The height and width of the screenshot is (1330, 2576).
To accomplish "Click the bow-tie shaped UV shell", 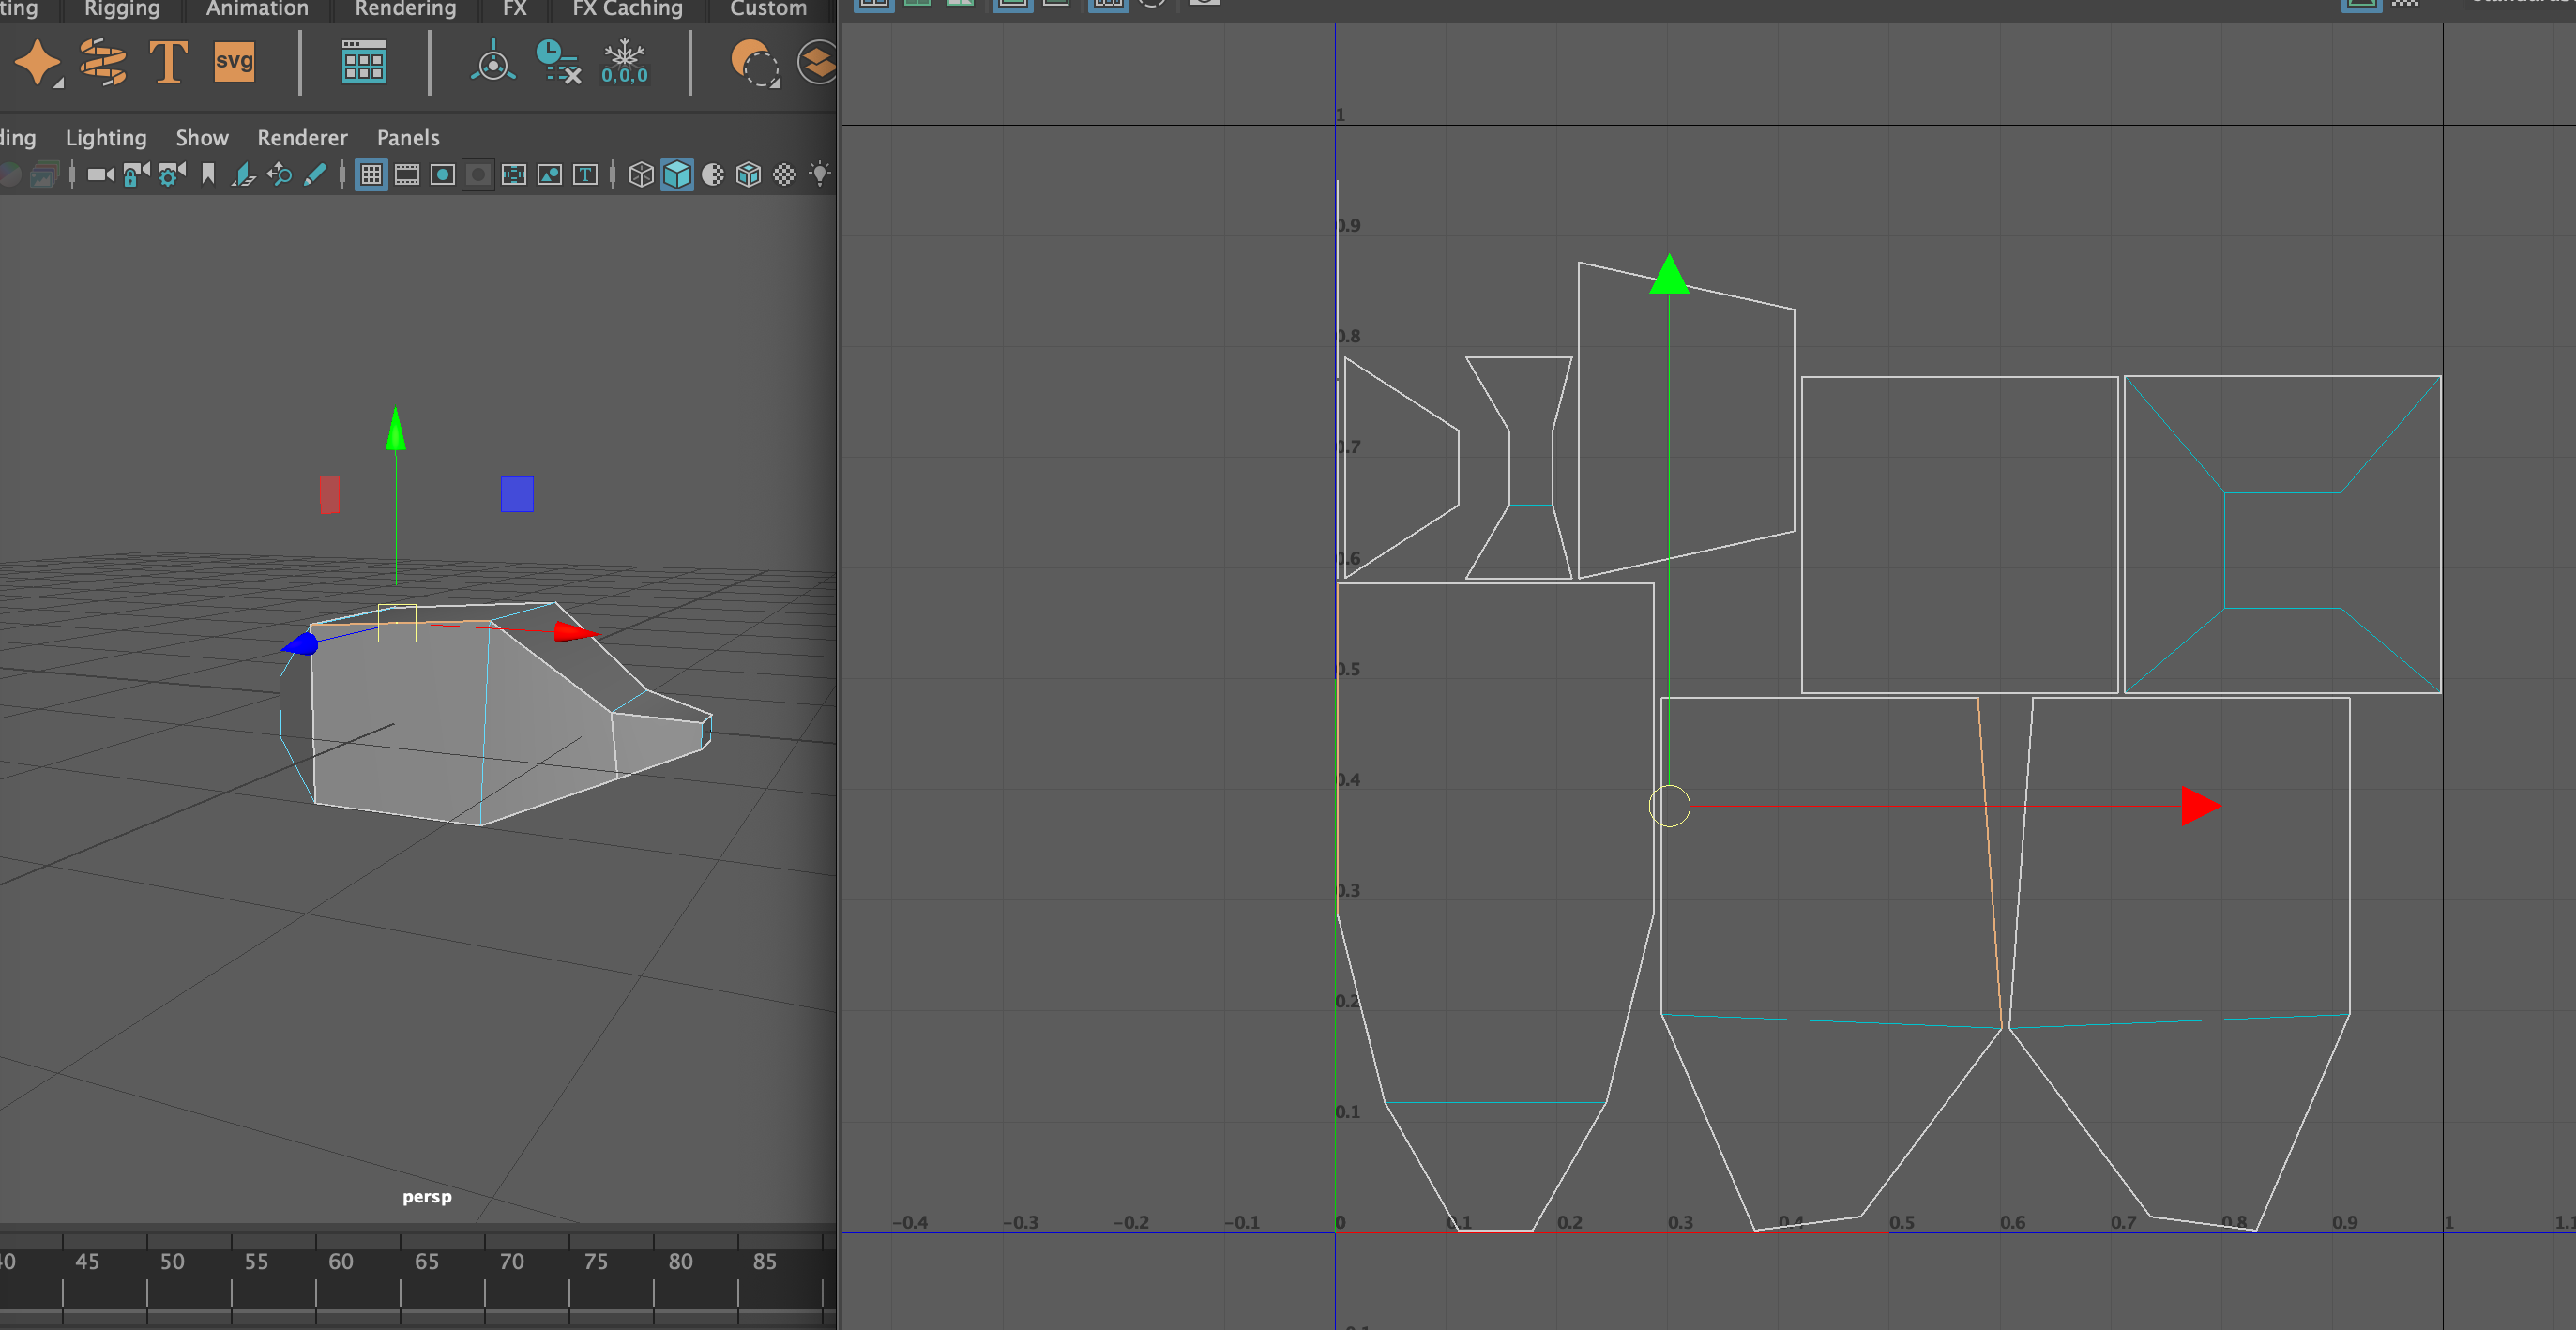I will (x=1520, y=467).
